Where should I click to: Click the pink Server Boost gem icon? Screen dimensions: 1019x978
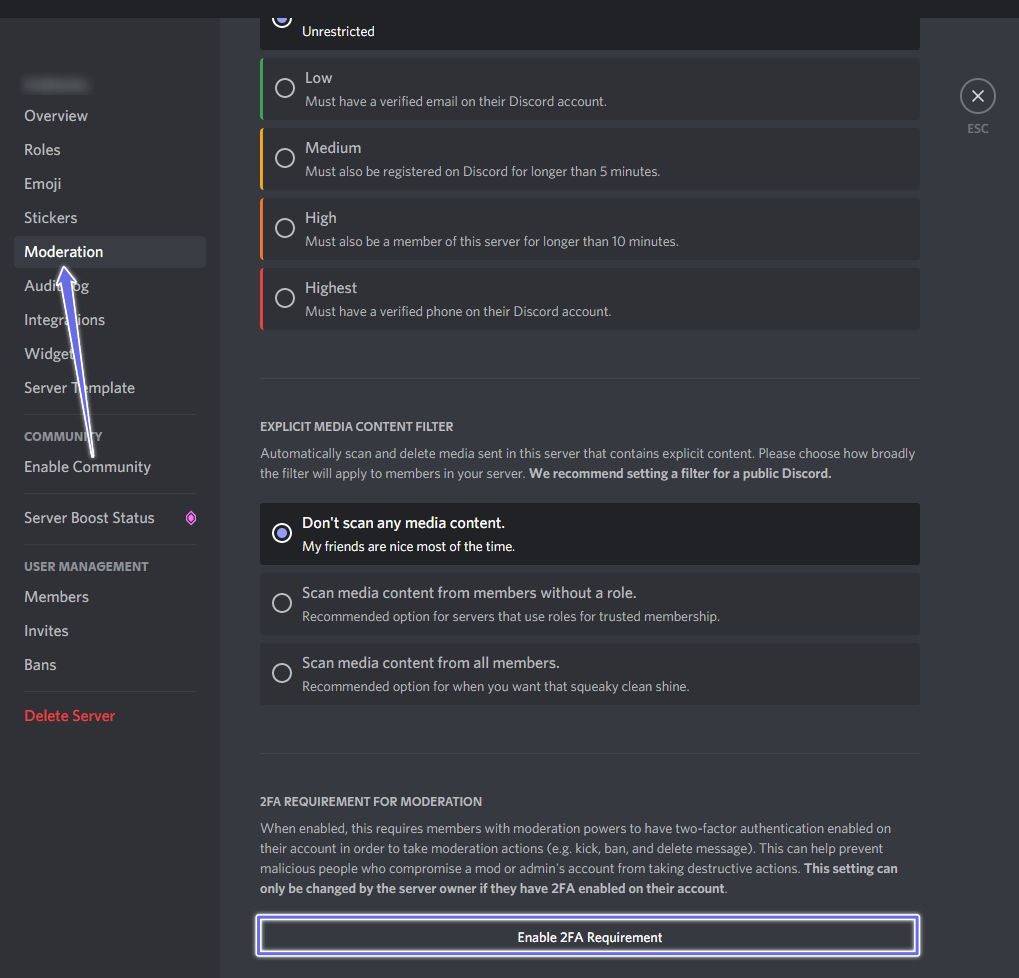point(191,518)
